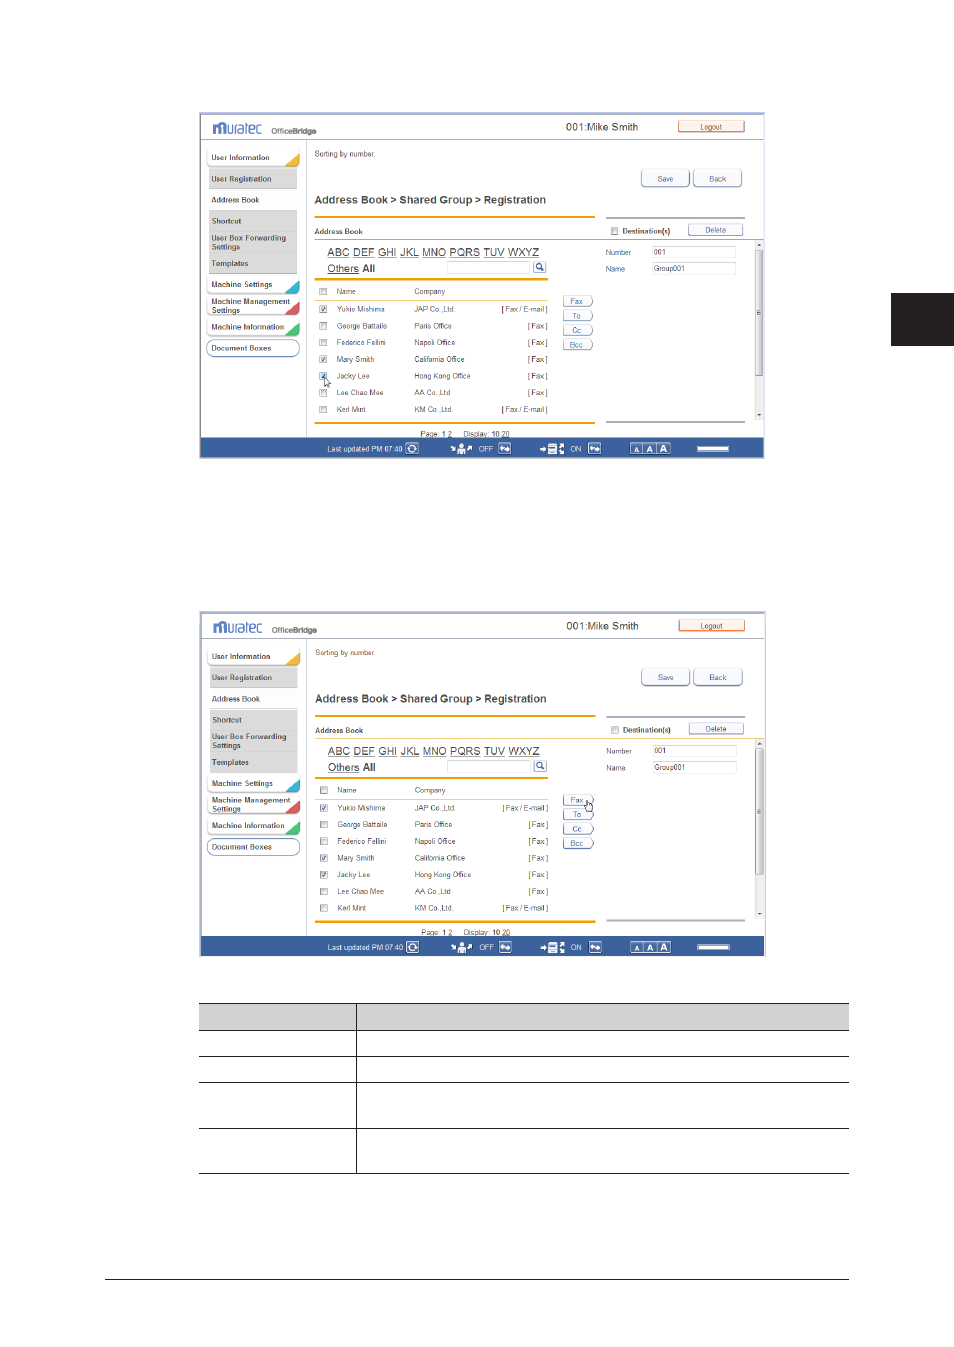Filter by the ABC link in the first screenshot

point(338,252)
